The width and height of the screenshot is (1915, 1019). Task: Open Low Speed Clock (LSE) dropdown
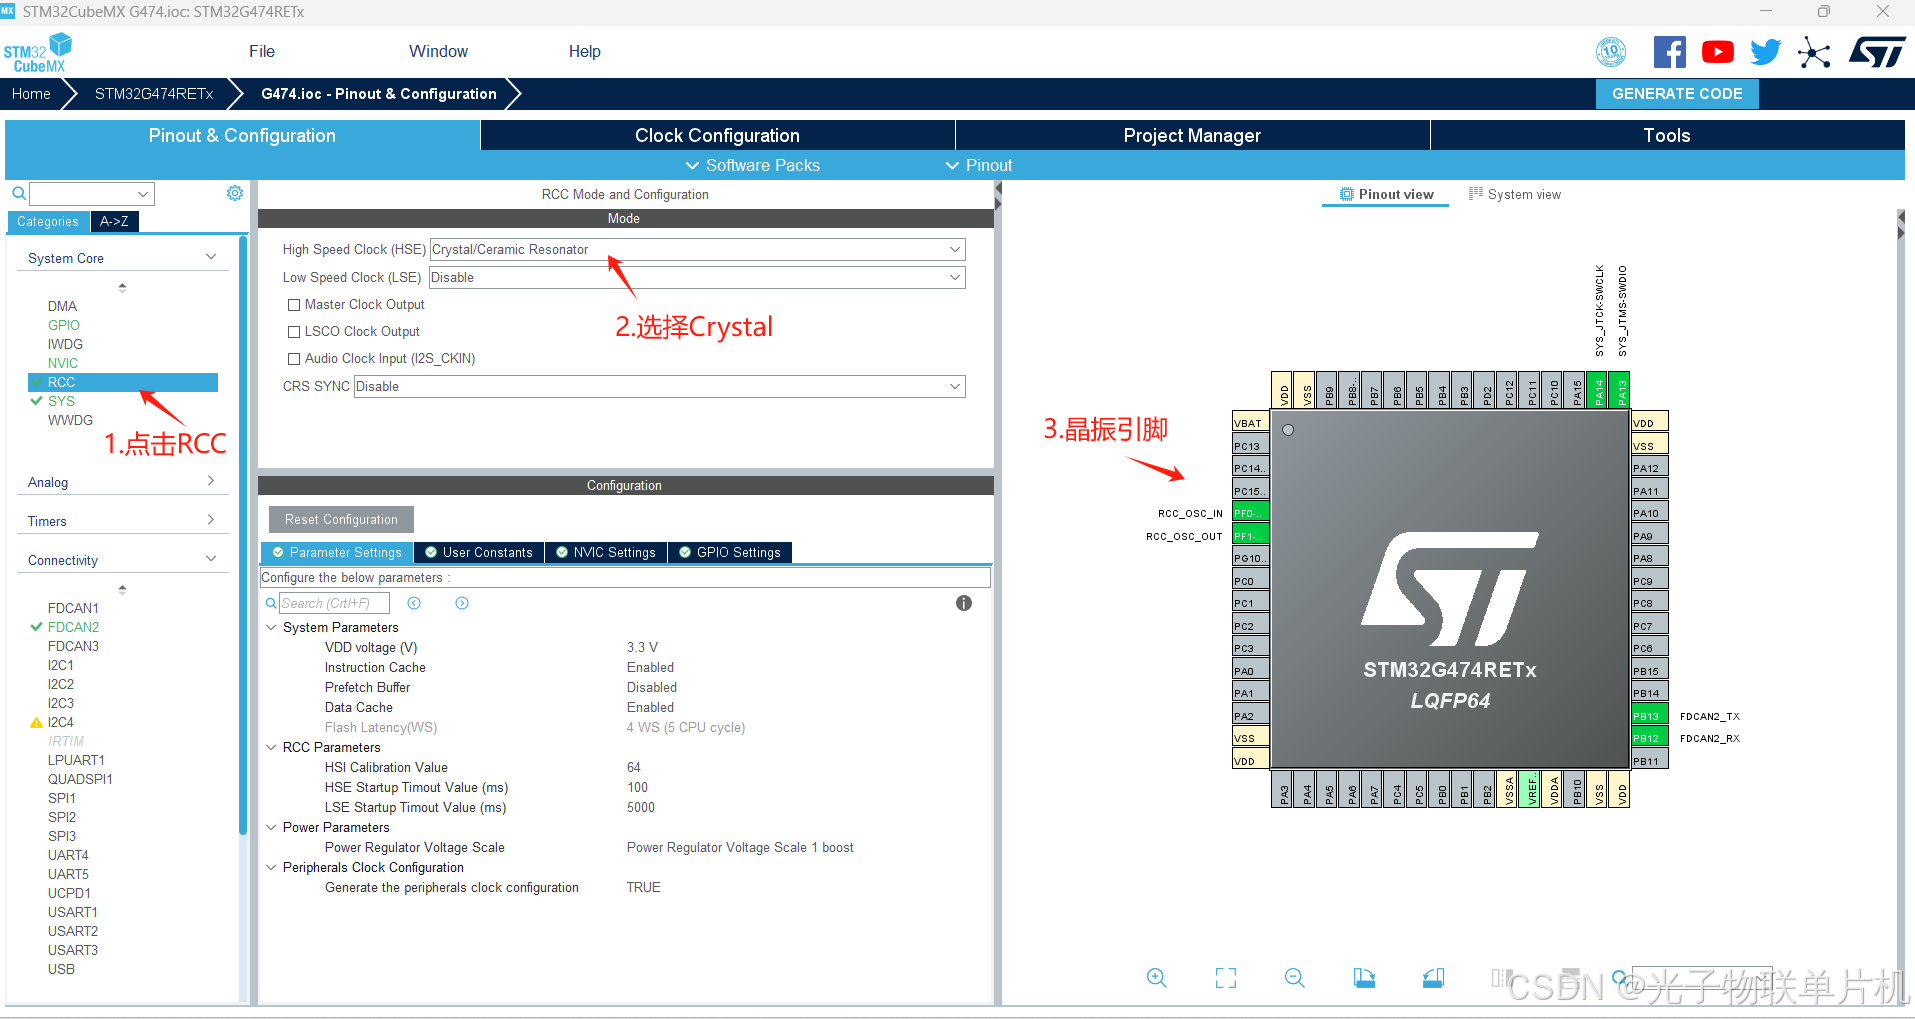point(697,277)
